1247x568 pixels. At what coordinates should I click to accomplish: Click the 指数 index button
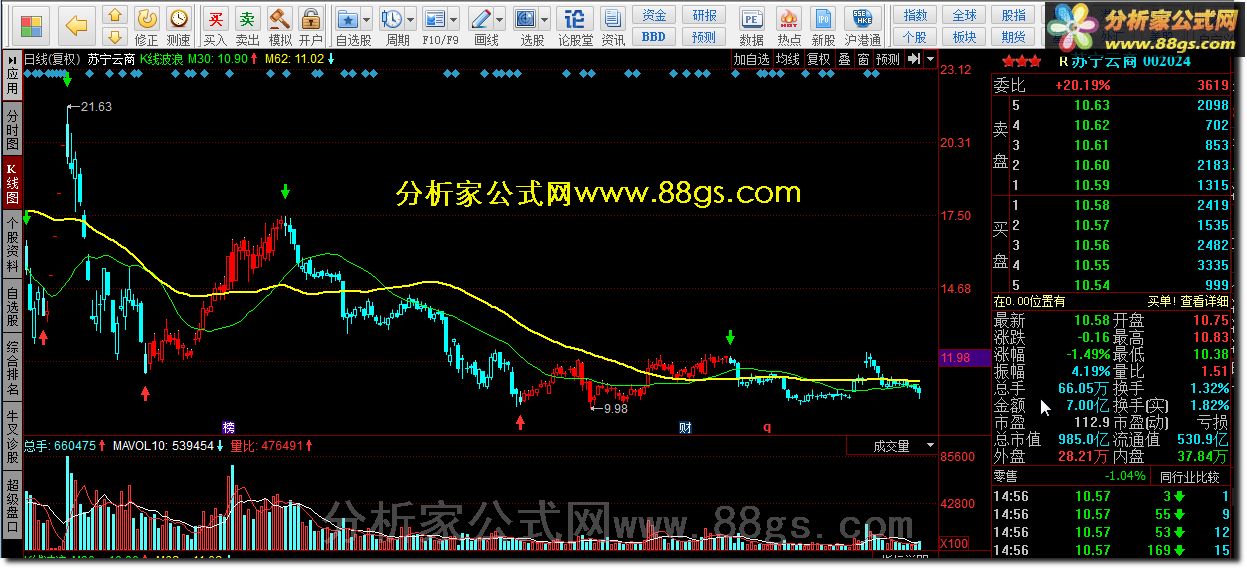point(915,15)
